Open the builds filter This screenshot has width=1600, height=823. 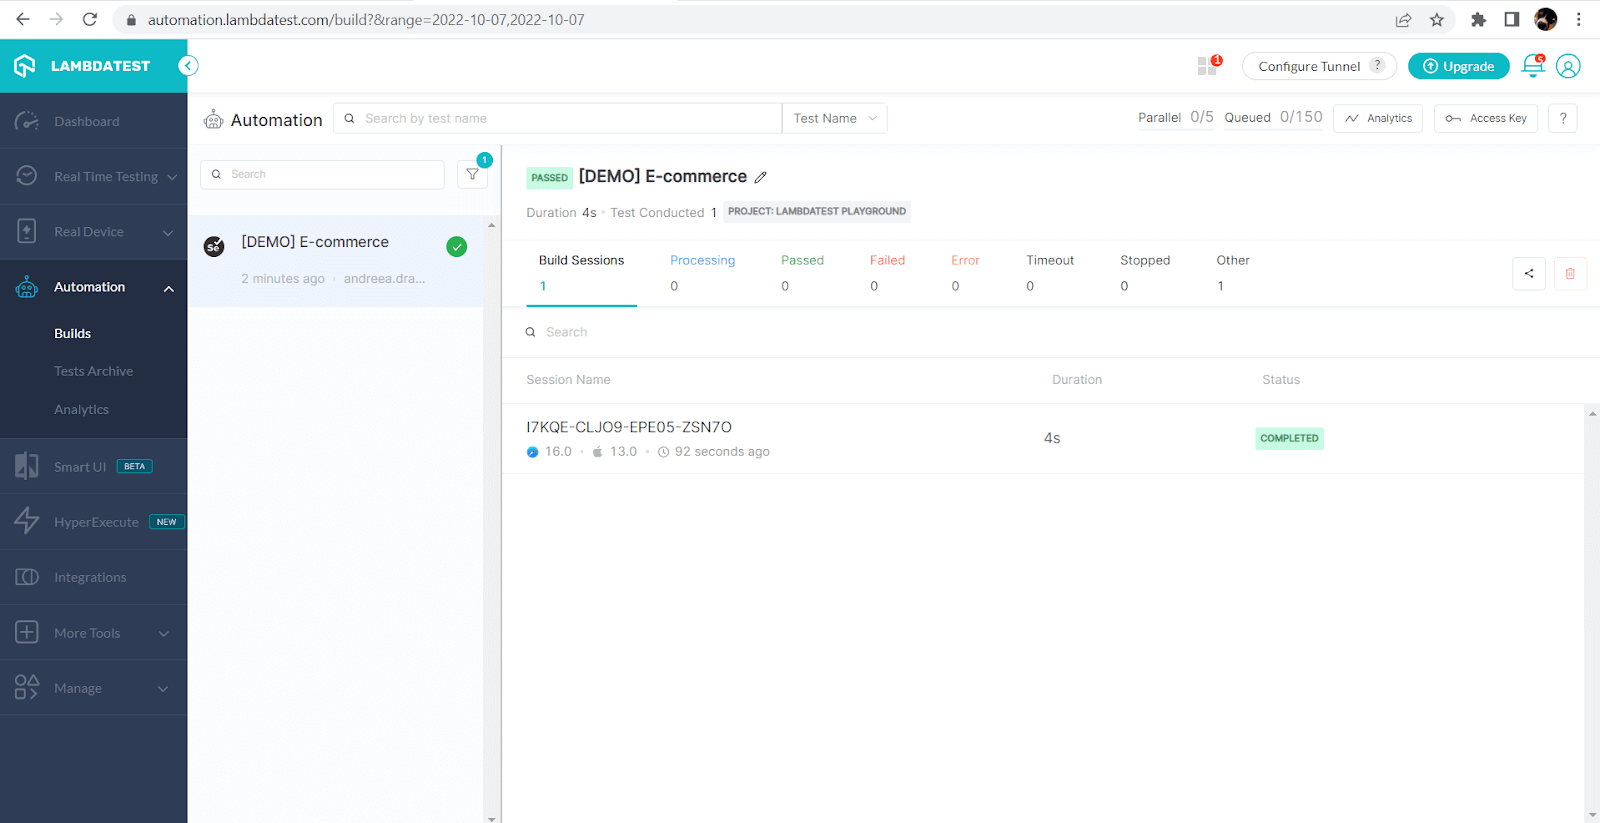472,174
